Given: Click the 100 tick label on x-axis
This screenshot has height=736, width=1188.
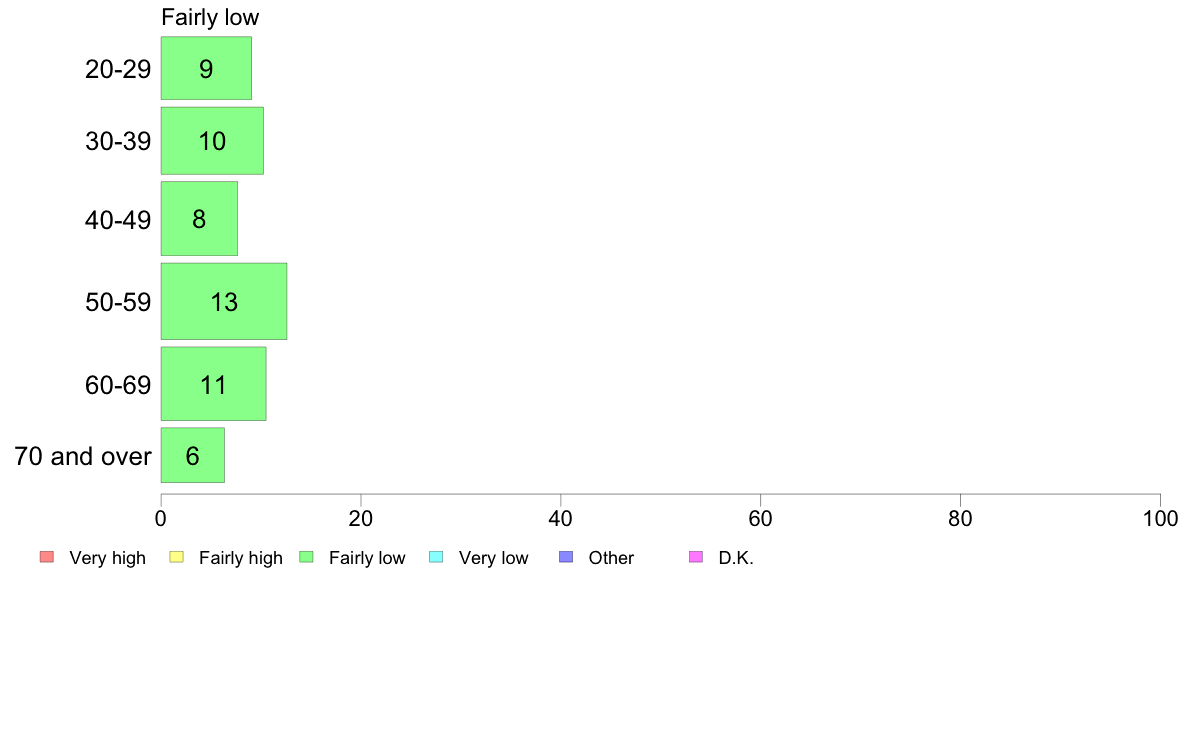Looking at the screenshot, I should 1160,518.
